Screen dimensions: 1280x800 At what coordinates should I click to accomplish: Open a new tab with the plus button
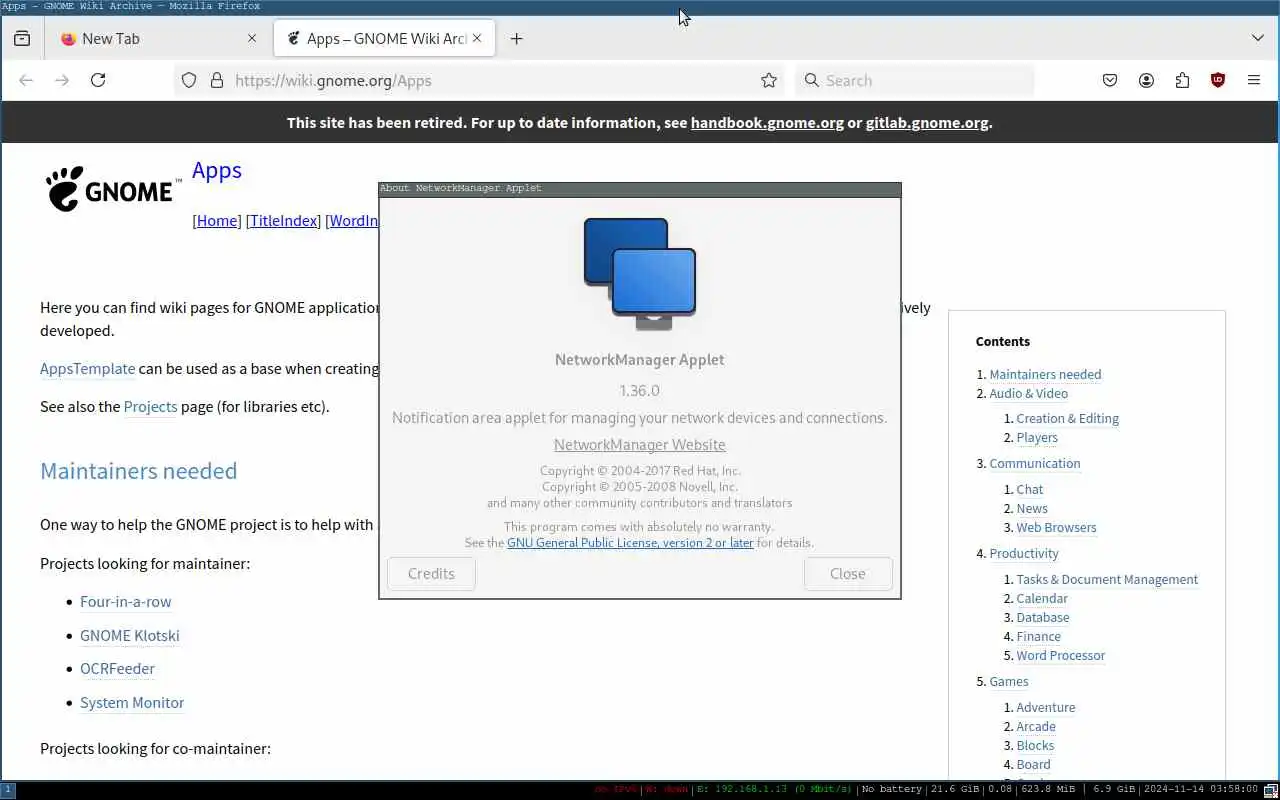tap(516, 38)
